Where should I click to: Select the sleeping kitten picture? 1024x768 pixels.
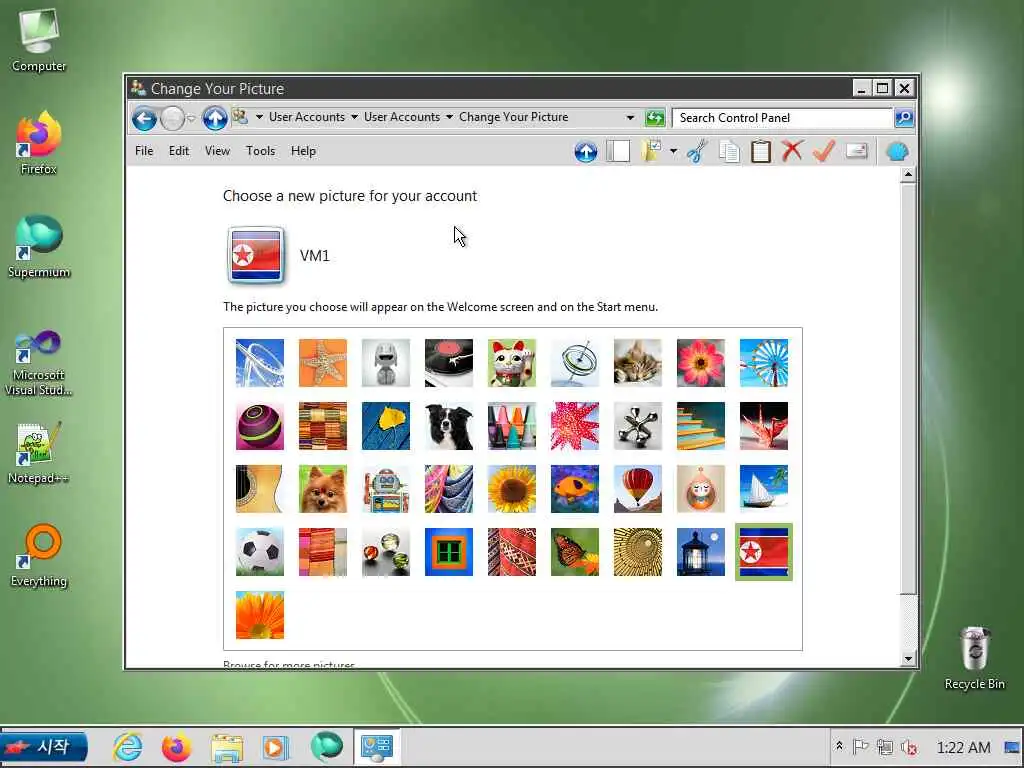(x=638, y=363)
